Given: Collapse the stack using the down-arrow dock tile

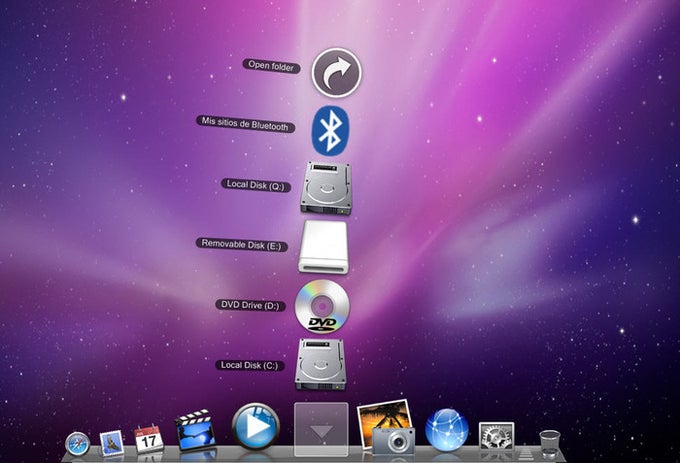Looking at the screenshot, I should coord(321,429).
